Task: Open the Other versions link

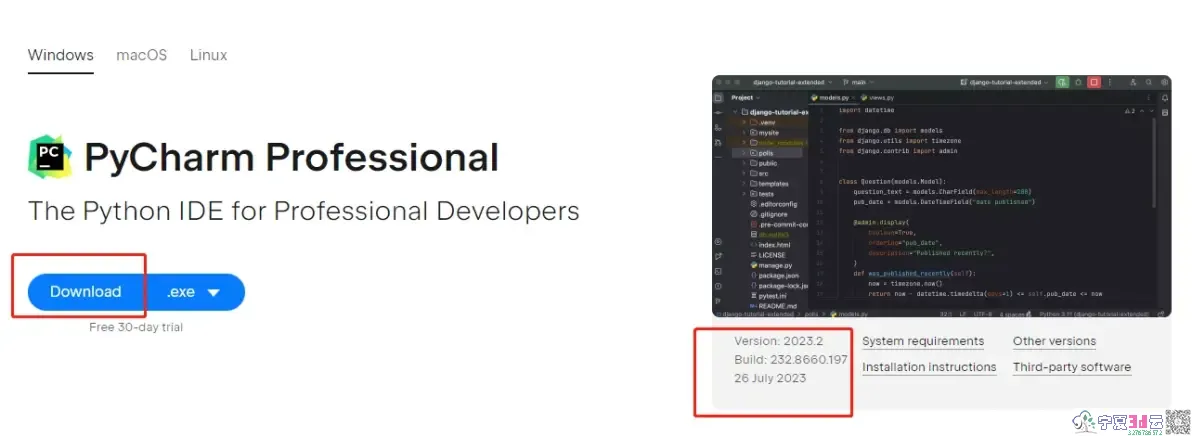Action: [x=1054, y=341]
